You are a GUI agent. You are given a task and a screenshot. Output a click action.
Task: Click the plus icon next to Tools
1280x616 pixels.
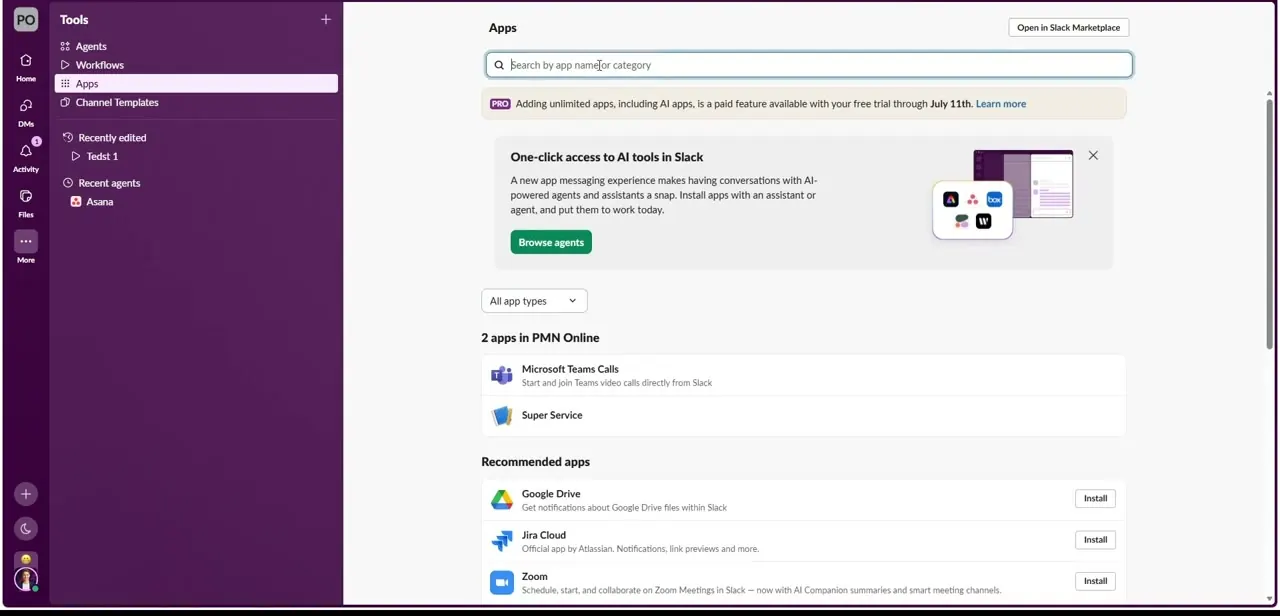tap(325, 19)
